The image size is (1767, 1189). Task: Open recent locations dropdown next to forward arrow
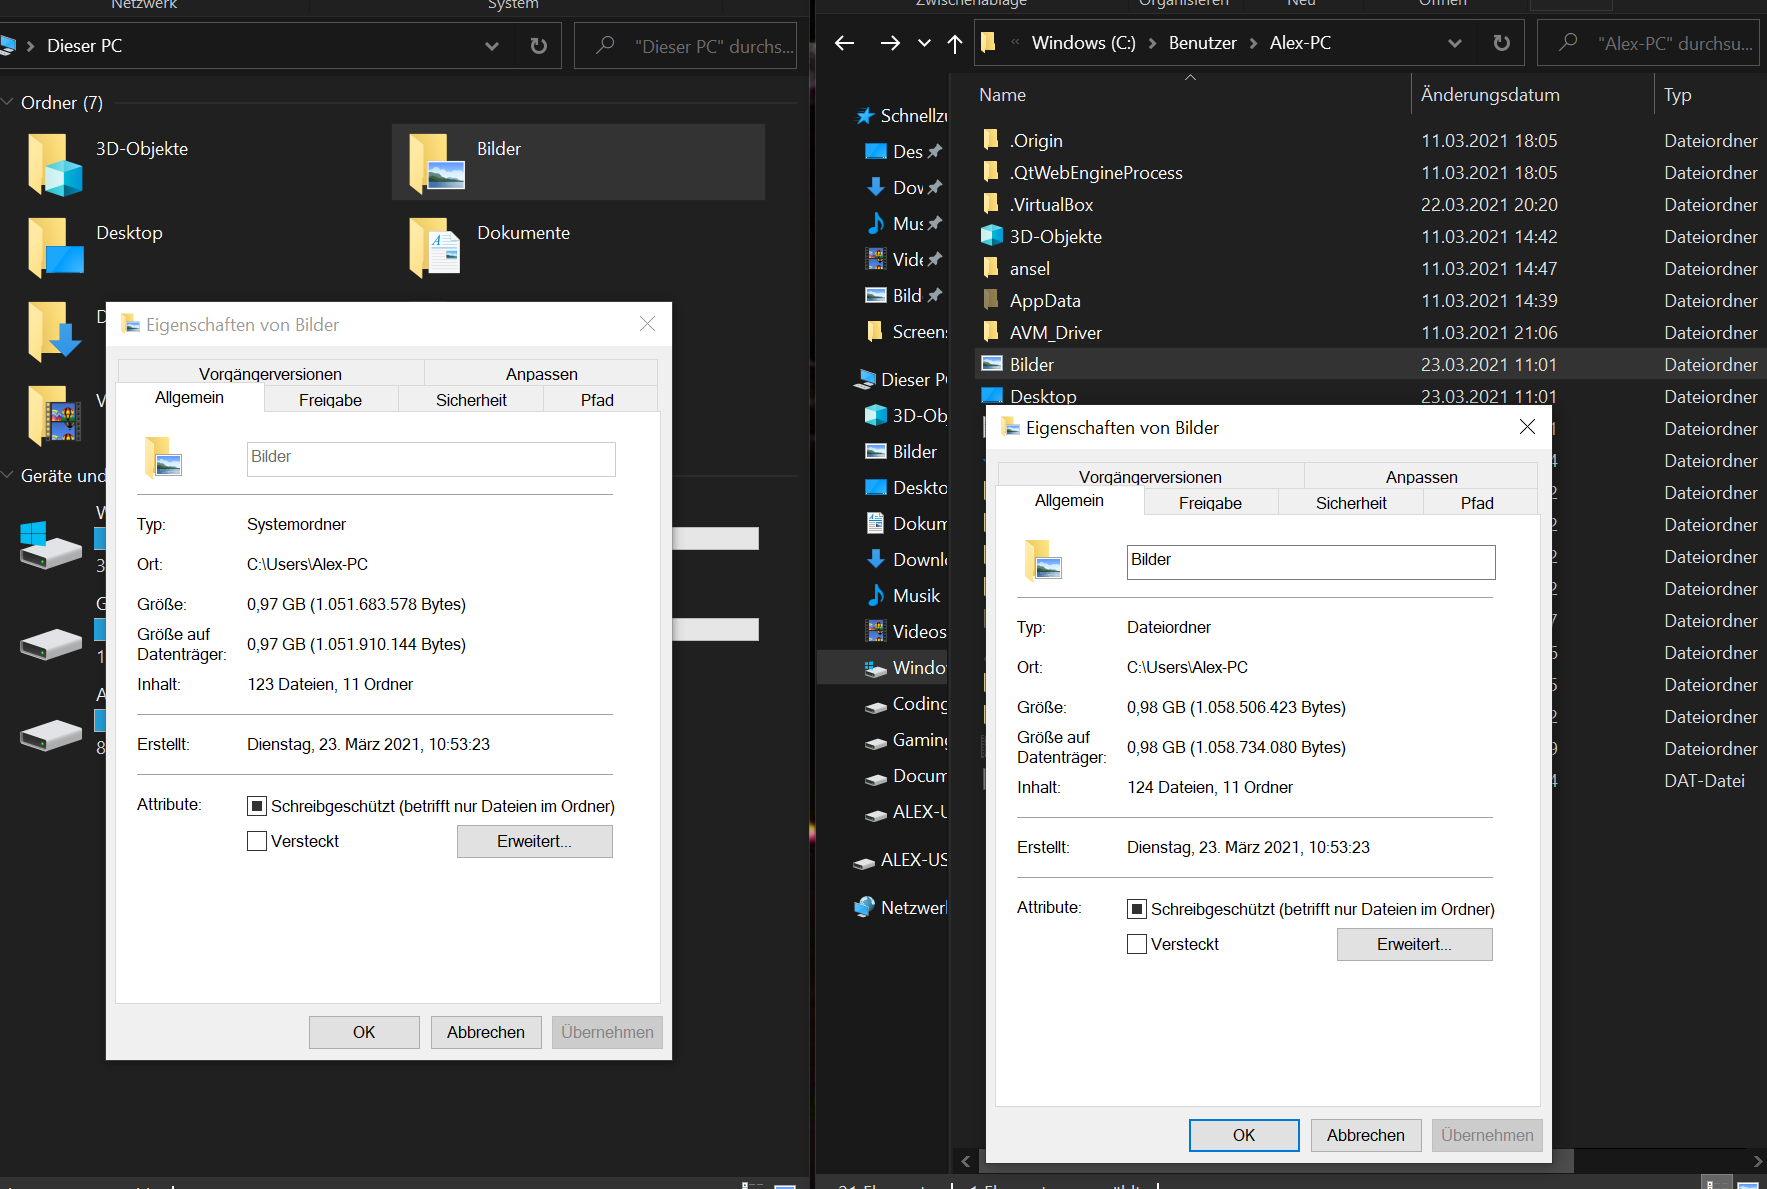[924, 43]
